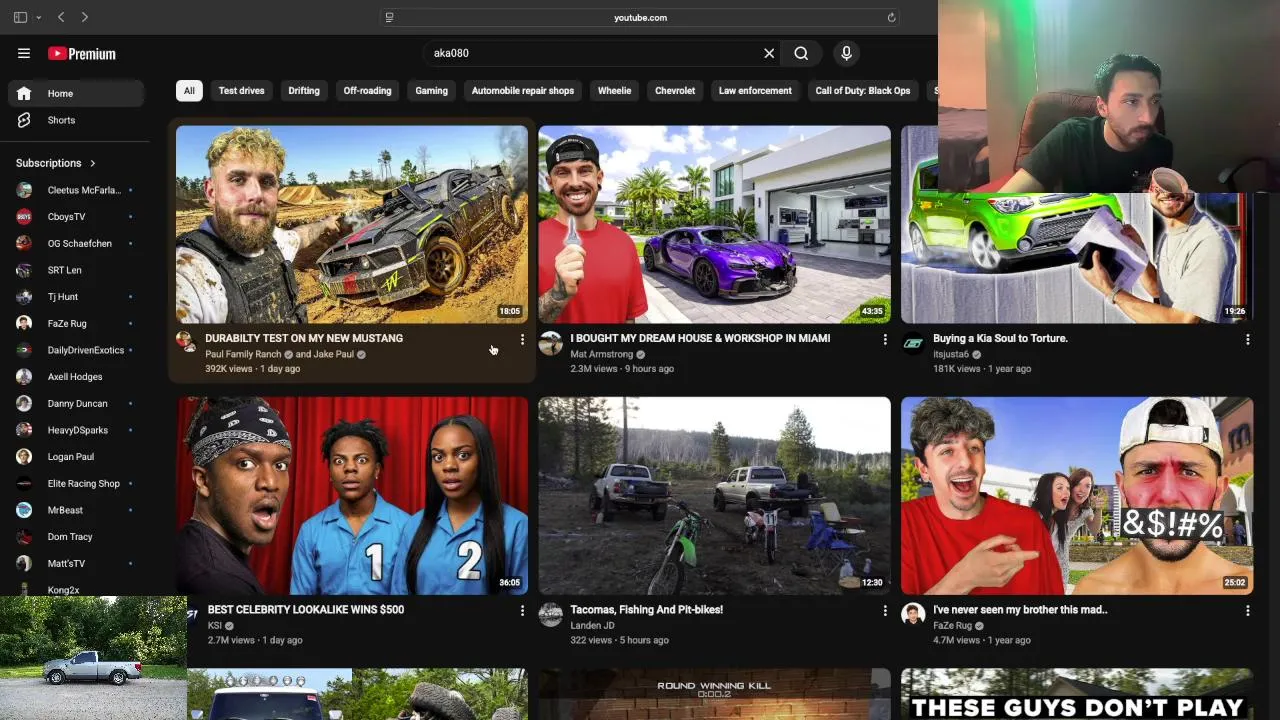The width and height of the screenshot is (1280, 720).
Task: Open the YouTube hamburger guide menu
Action: [x=24, y=53]
